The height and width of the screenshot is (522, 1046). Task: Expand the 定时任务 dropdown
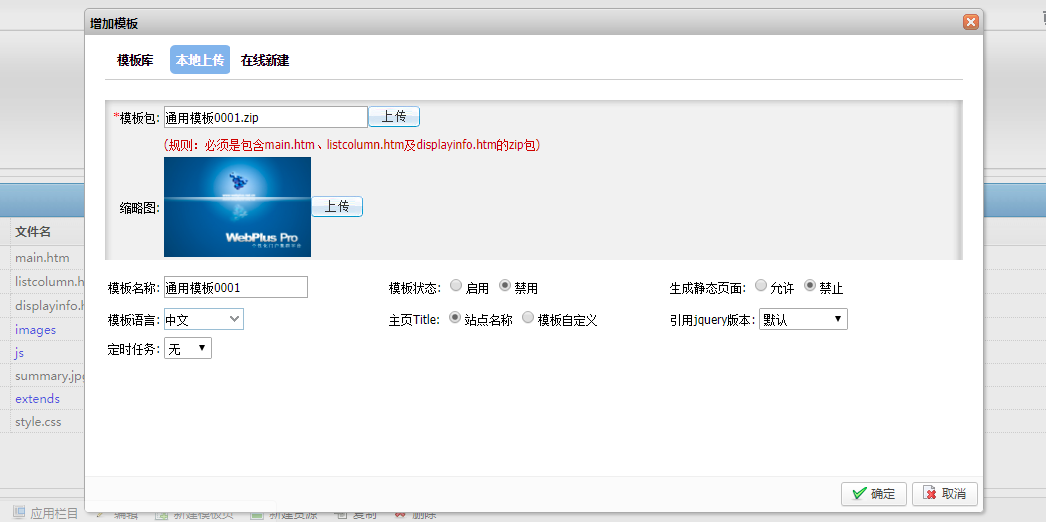tap(187, 349)
